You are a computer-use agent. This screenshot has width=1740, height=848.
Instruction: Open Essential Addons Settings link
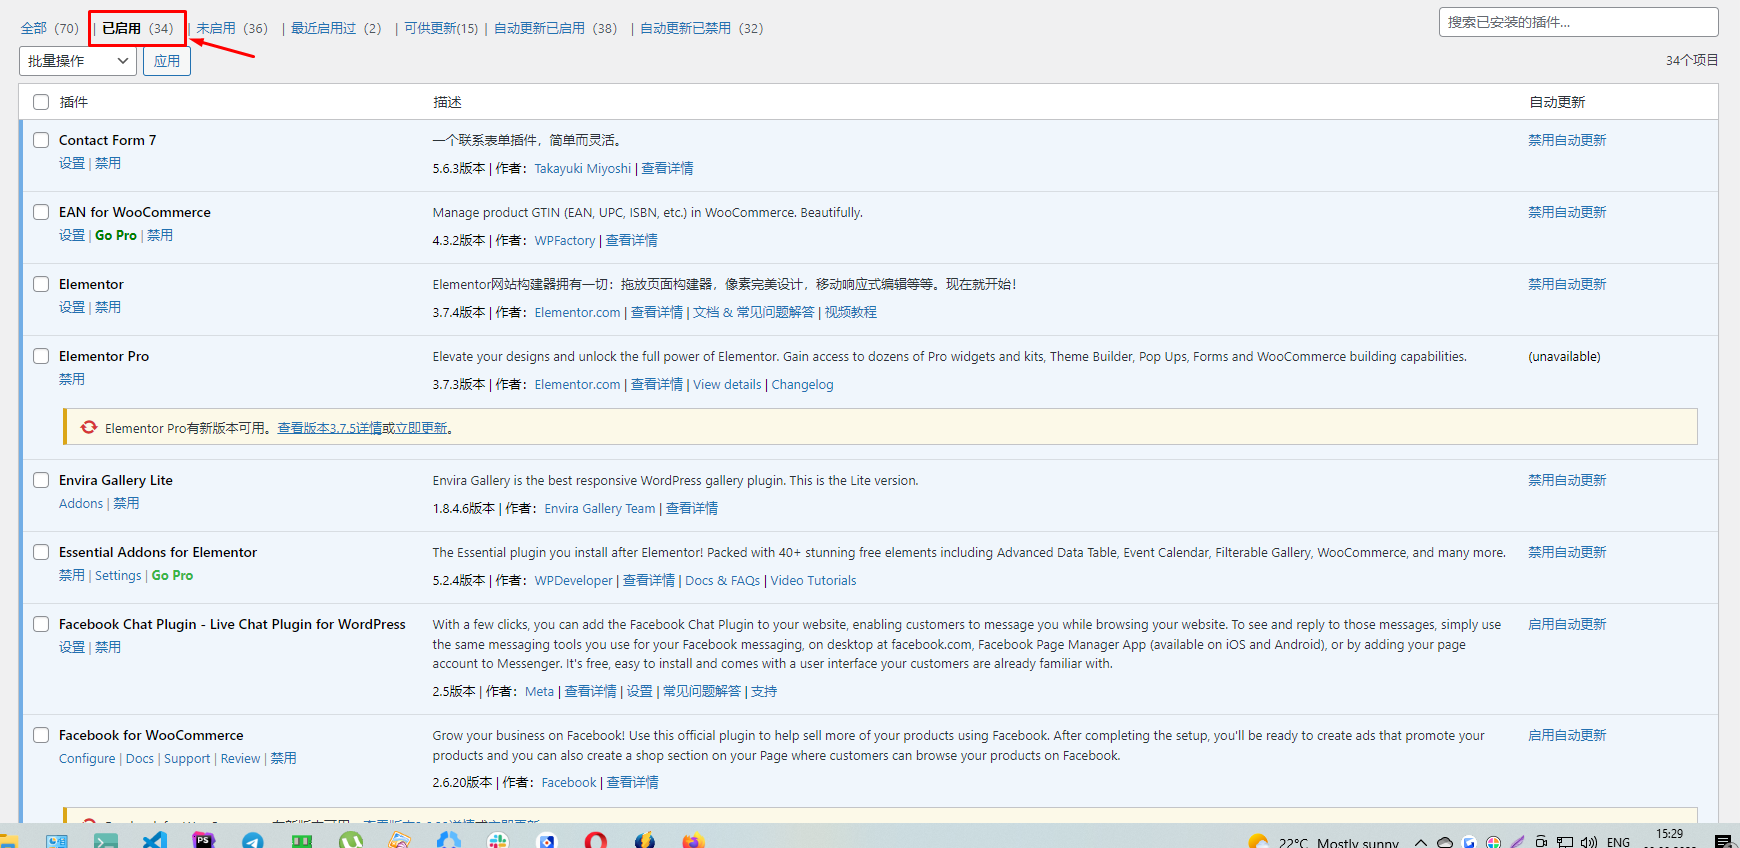[118, 575]
